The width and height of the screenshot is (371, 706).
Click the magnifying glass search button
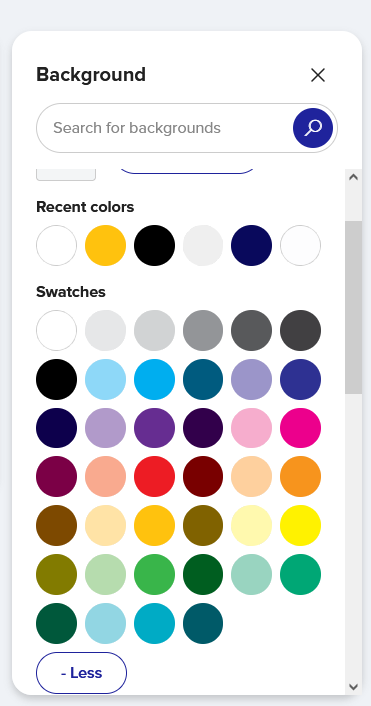pyautogui.click(x=313, y=128)
